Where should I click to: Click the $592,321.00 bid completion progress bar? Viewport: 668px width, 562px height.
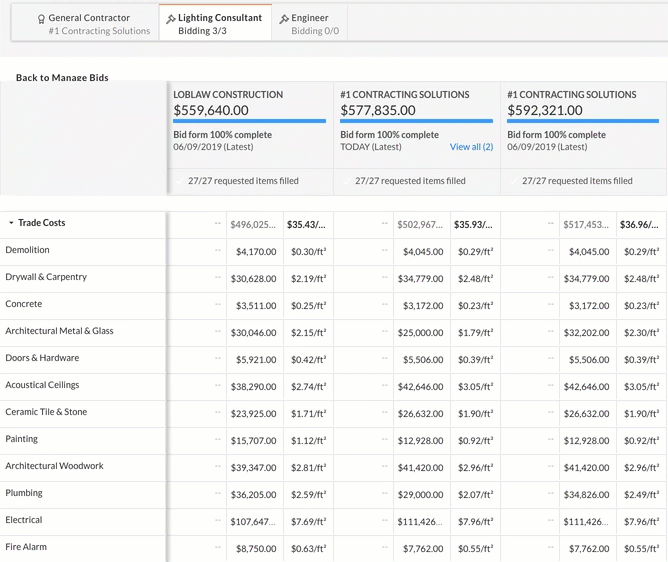tap(583, 121)
